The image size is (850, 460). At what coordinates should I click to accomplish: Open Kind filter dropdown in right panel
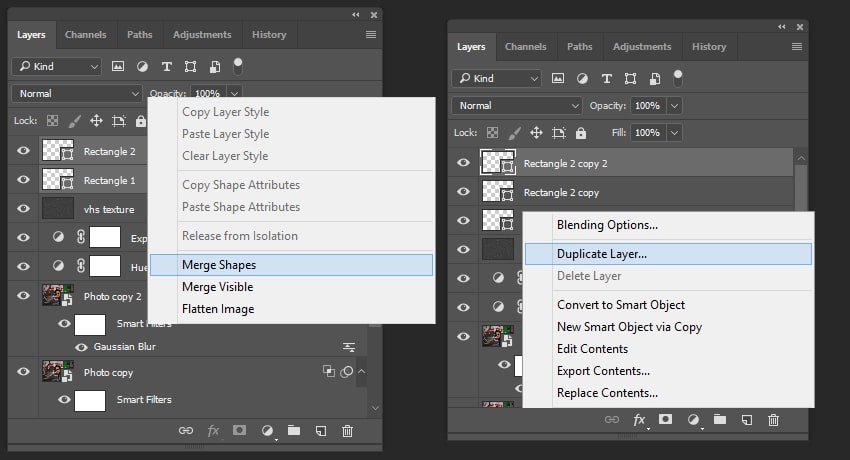496,78
